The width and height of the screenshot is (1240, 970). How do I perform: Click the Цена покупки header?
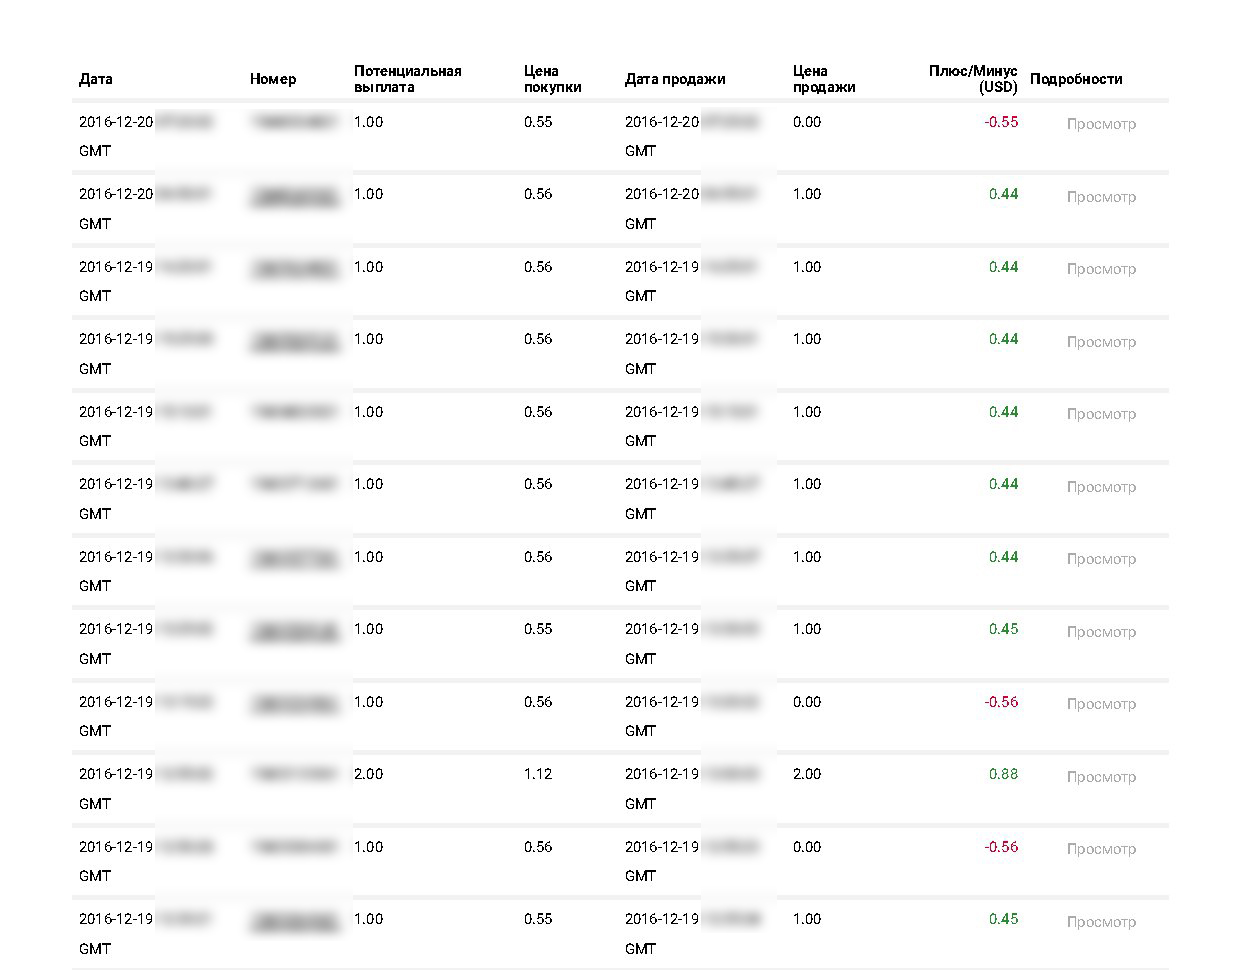(552, 79)
